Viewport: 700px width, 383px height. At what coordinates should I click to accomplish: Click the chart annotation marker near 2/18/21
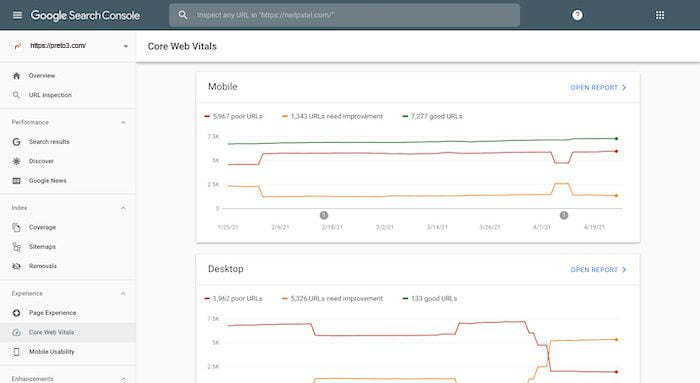[x=324, y=216]
